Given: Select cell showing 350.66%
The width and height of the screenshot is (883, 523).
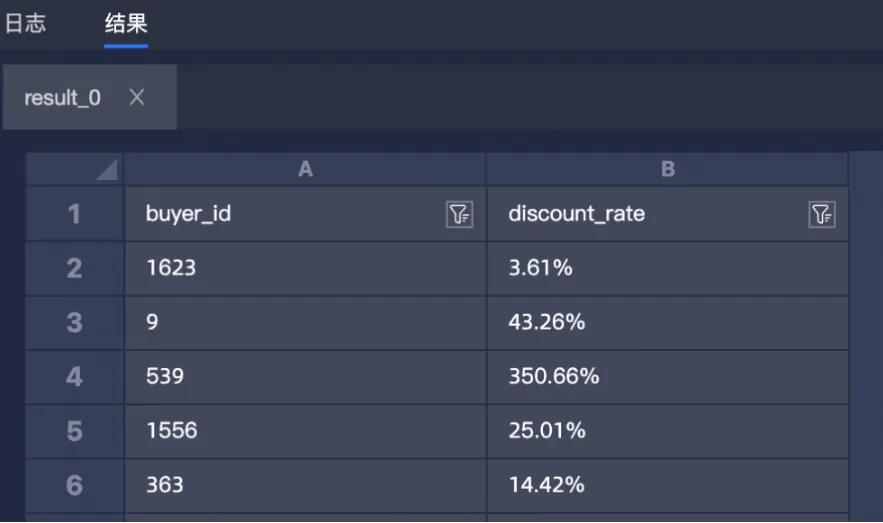Looking at the screenshot, I should coord(668,377).
